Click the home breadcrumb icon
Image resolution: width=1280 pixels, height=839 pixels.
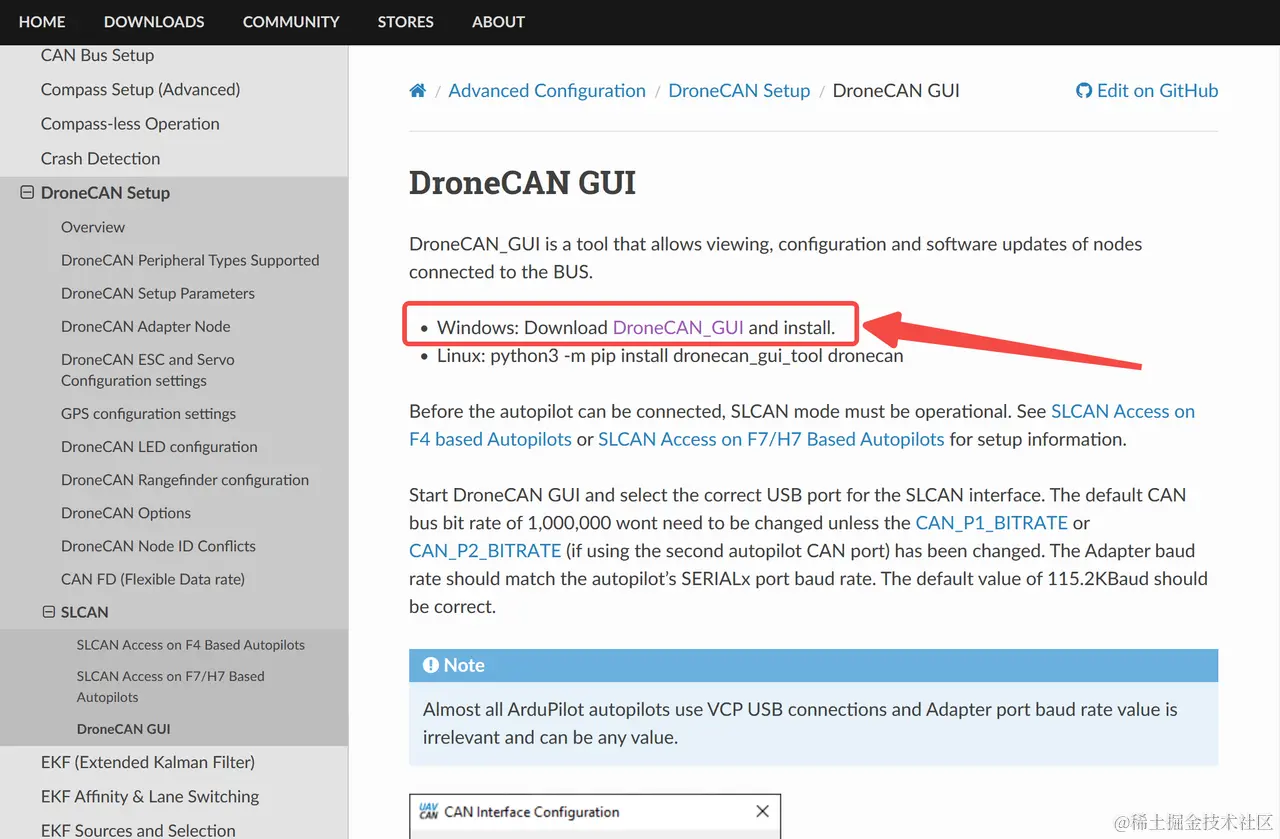(417, 90)
